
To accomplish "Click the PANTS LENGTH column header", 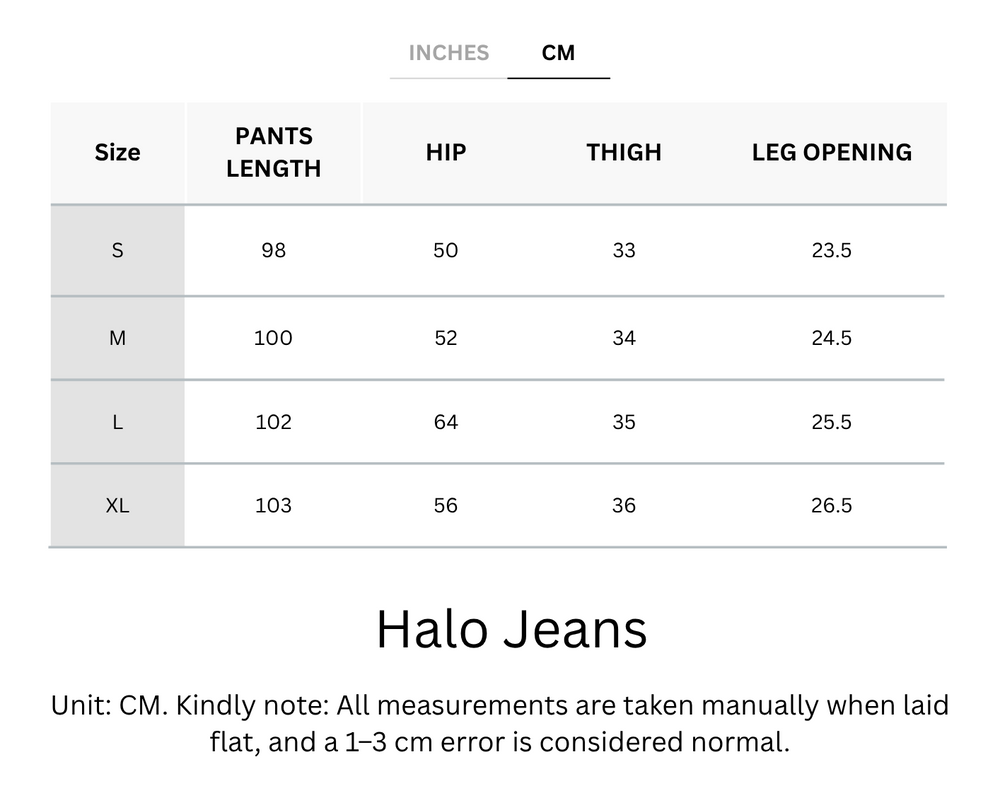I will pos(273,152).
